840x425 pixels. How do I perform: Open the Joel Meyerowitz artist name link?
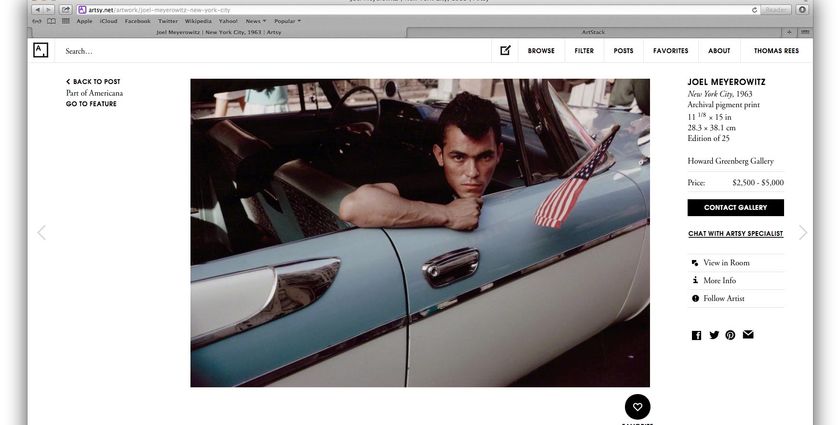[x=726, y=82]
